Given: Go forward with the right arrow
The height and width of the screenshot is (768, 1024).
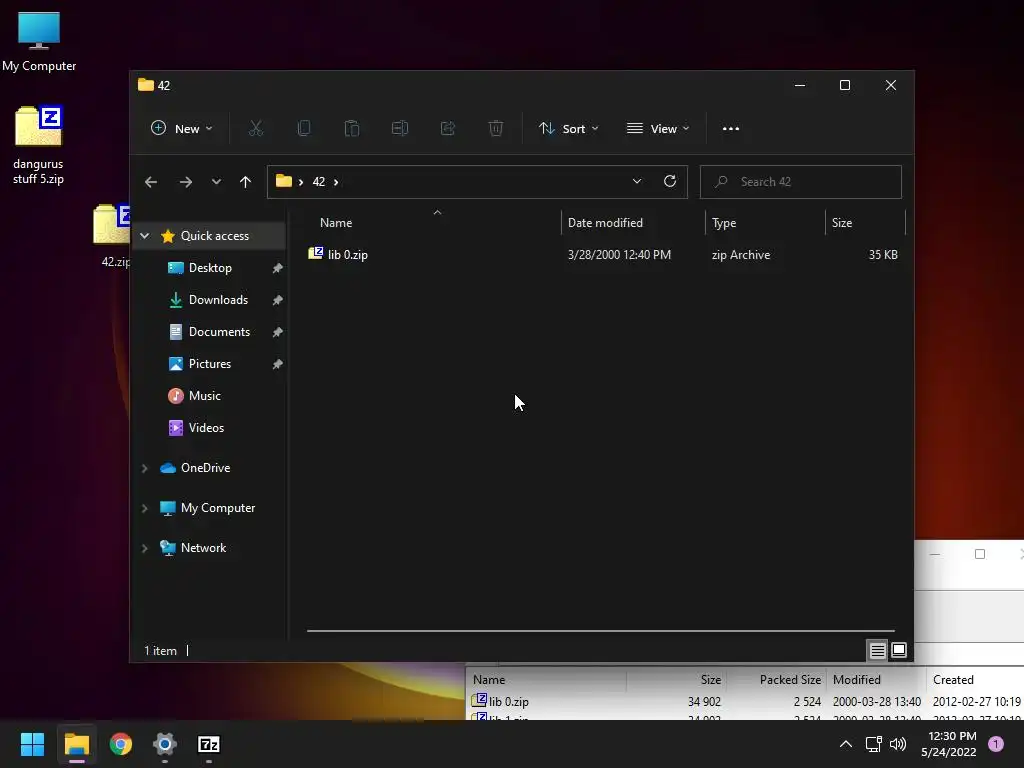Looking at the screenshot, I should pos(186,182).
